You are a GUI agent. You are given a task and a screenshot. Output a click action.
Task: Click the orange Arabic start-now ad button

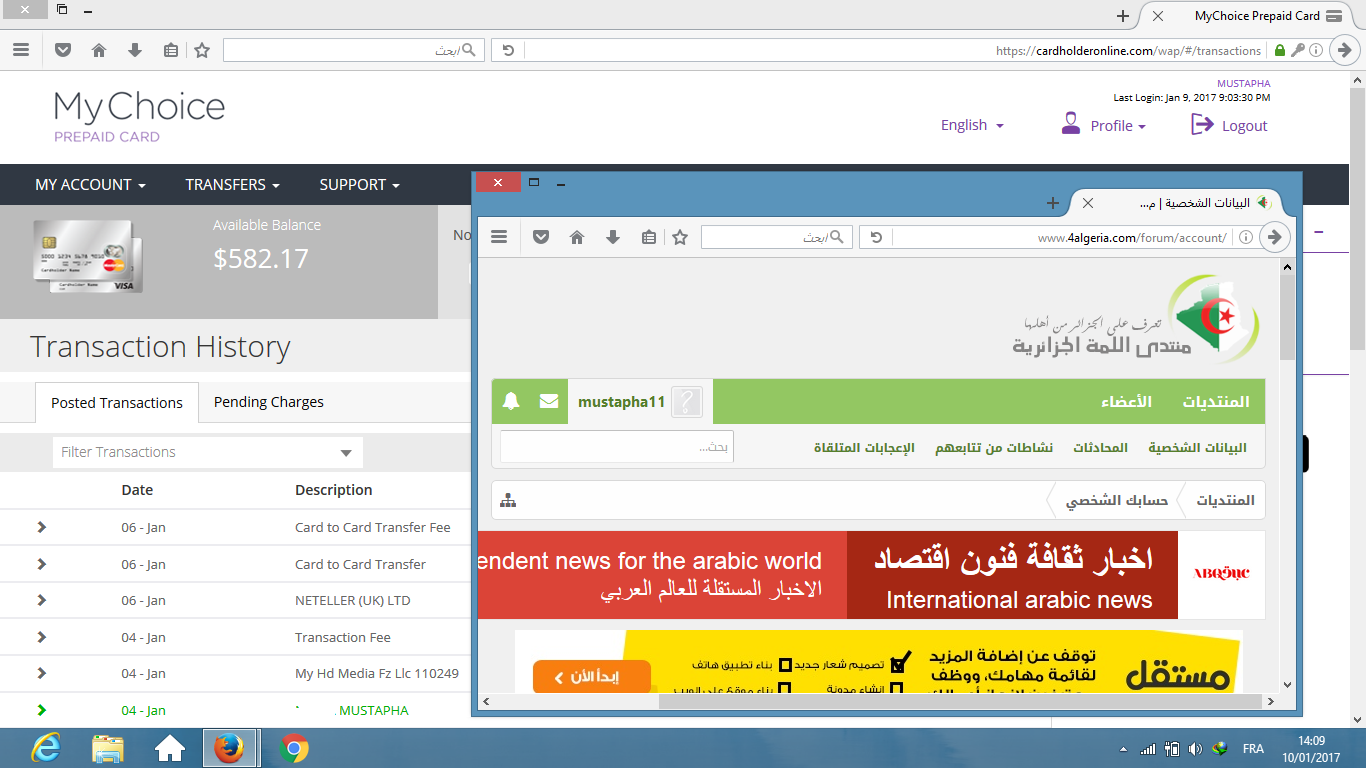591,677
